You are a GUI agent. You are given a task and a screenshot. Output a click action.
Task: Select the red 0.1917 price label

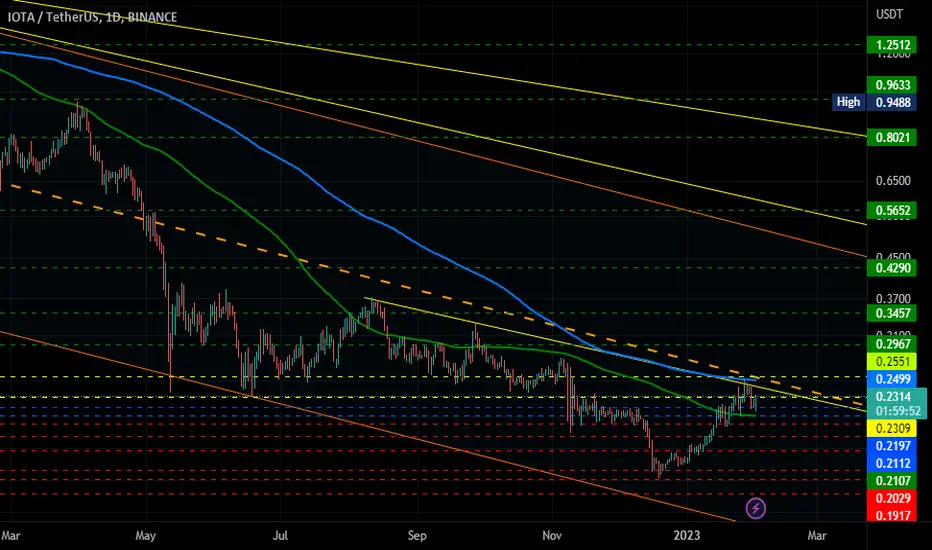tap(892, 515)
